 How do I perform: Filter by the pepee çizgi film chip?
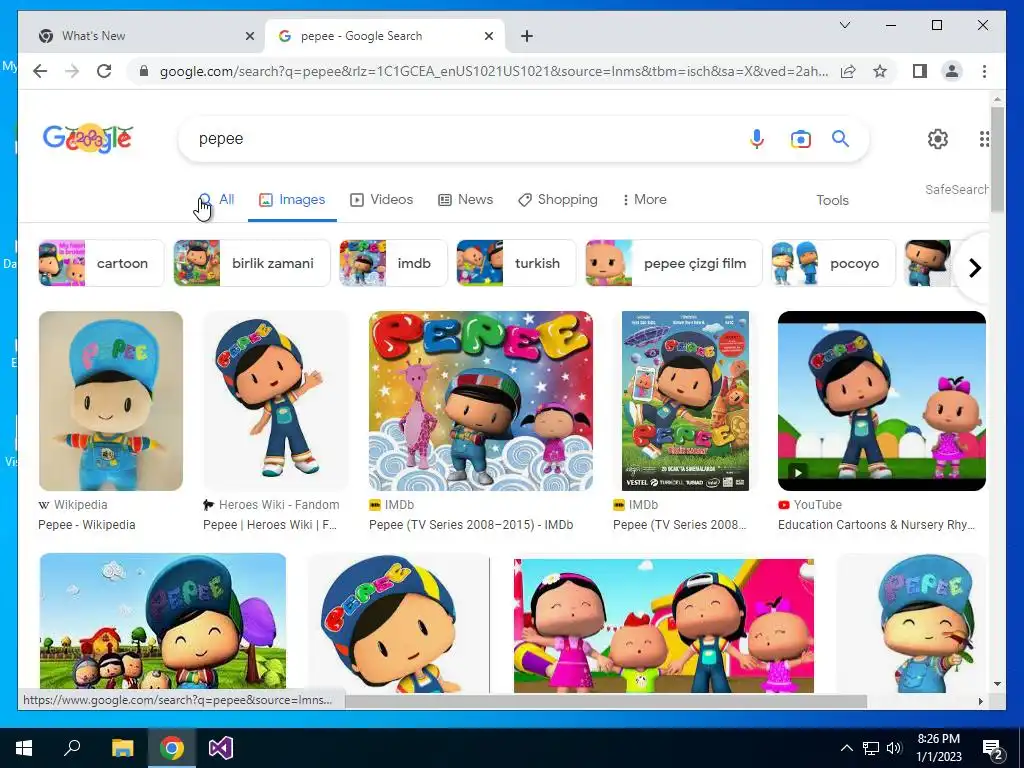pos(673,263)
